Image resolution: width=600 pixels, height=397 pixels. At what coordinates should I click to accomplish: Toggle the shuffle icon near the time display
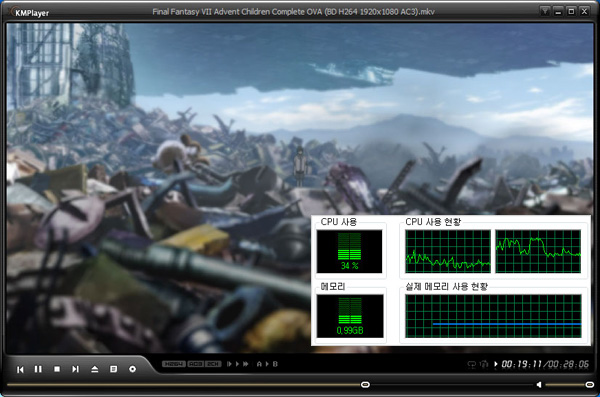(x=484, y=364)
